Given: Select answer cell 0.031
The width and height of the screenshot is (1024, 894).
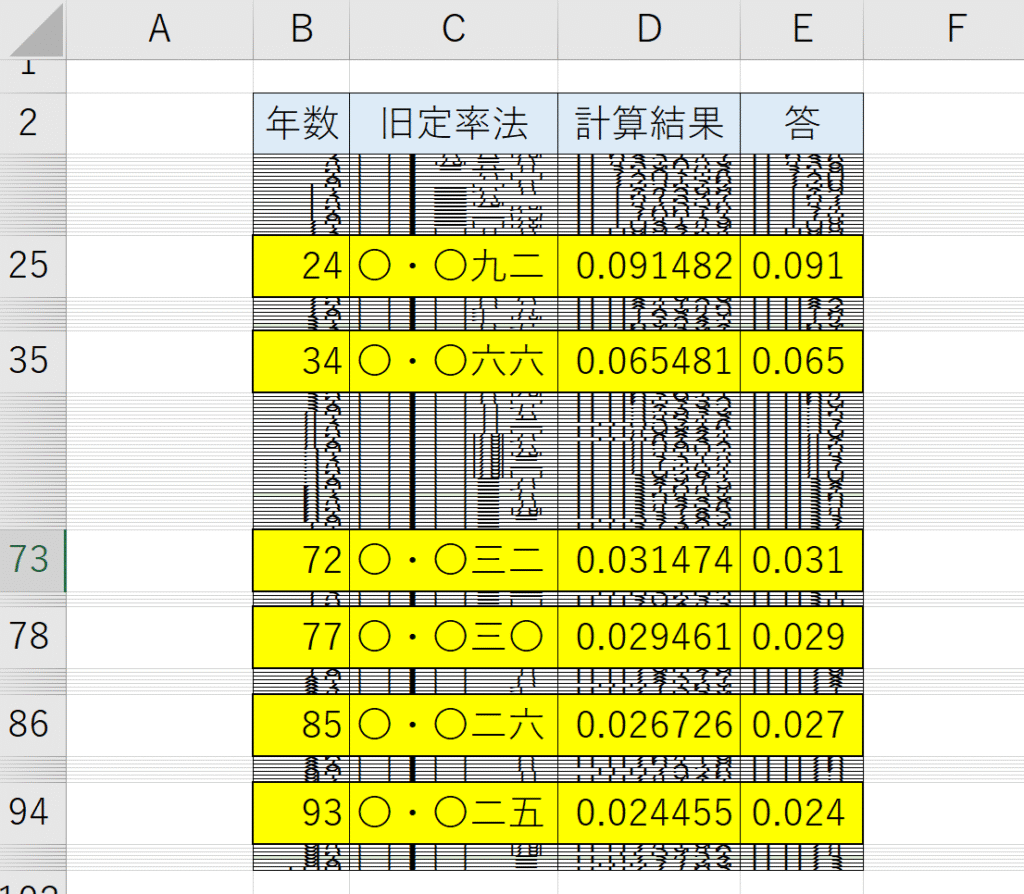Looking at the screenshot, I should 802,560.
